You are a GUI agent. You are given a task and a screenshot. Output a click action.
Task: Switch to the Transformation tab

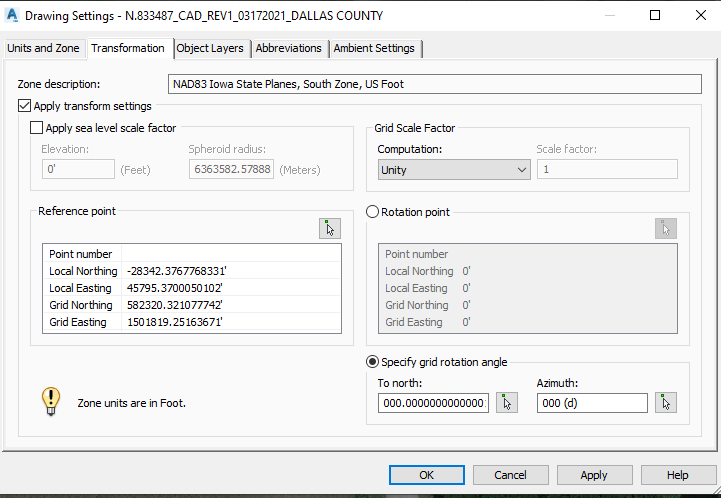[x=128, y=48]
